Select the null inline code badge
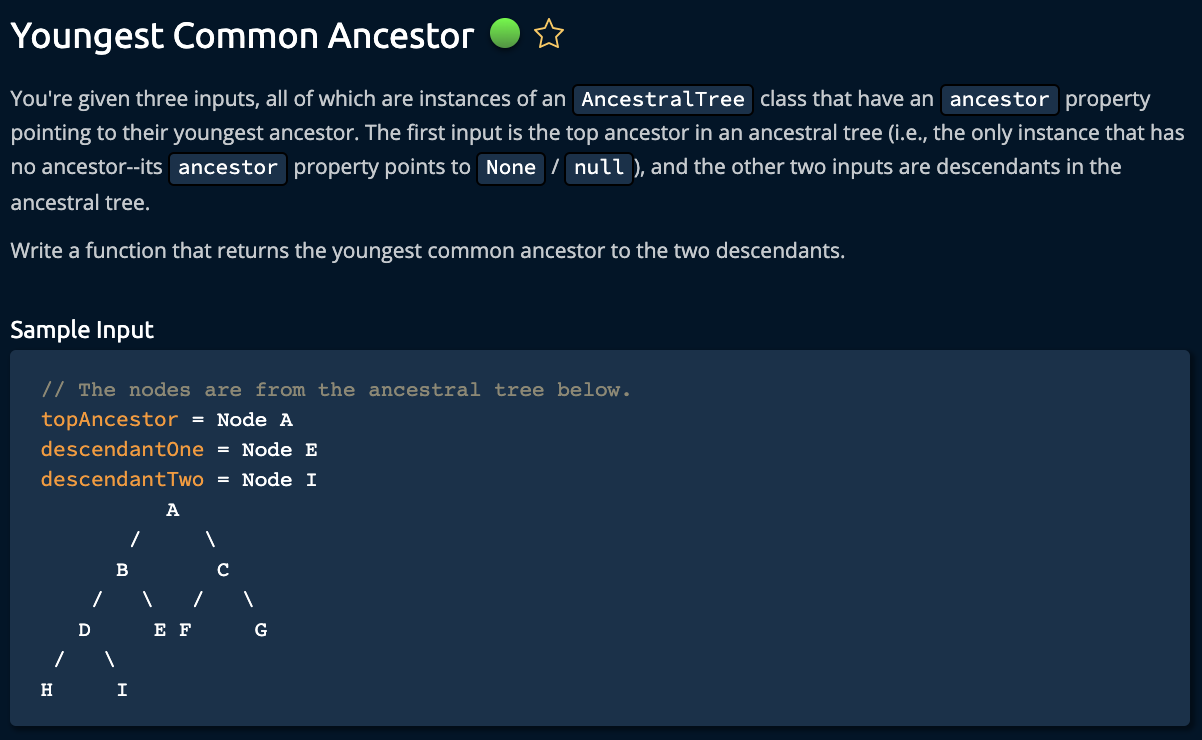The image size is (1202, 740). coord(600,167)
